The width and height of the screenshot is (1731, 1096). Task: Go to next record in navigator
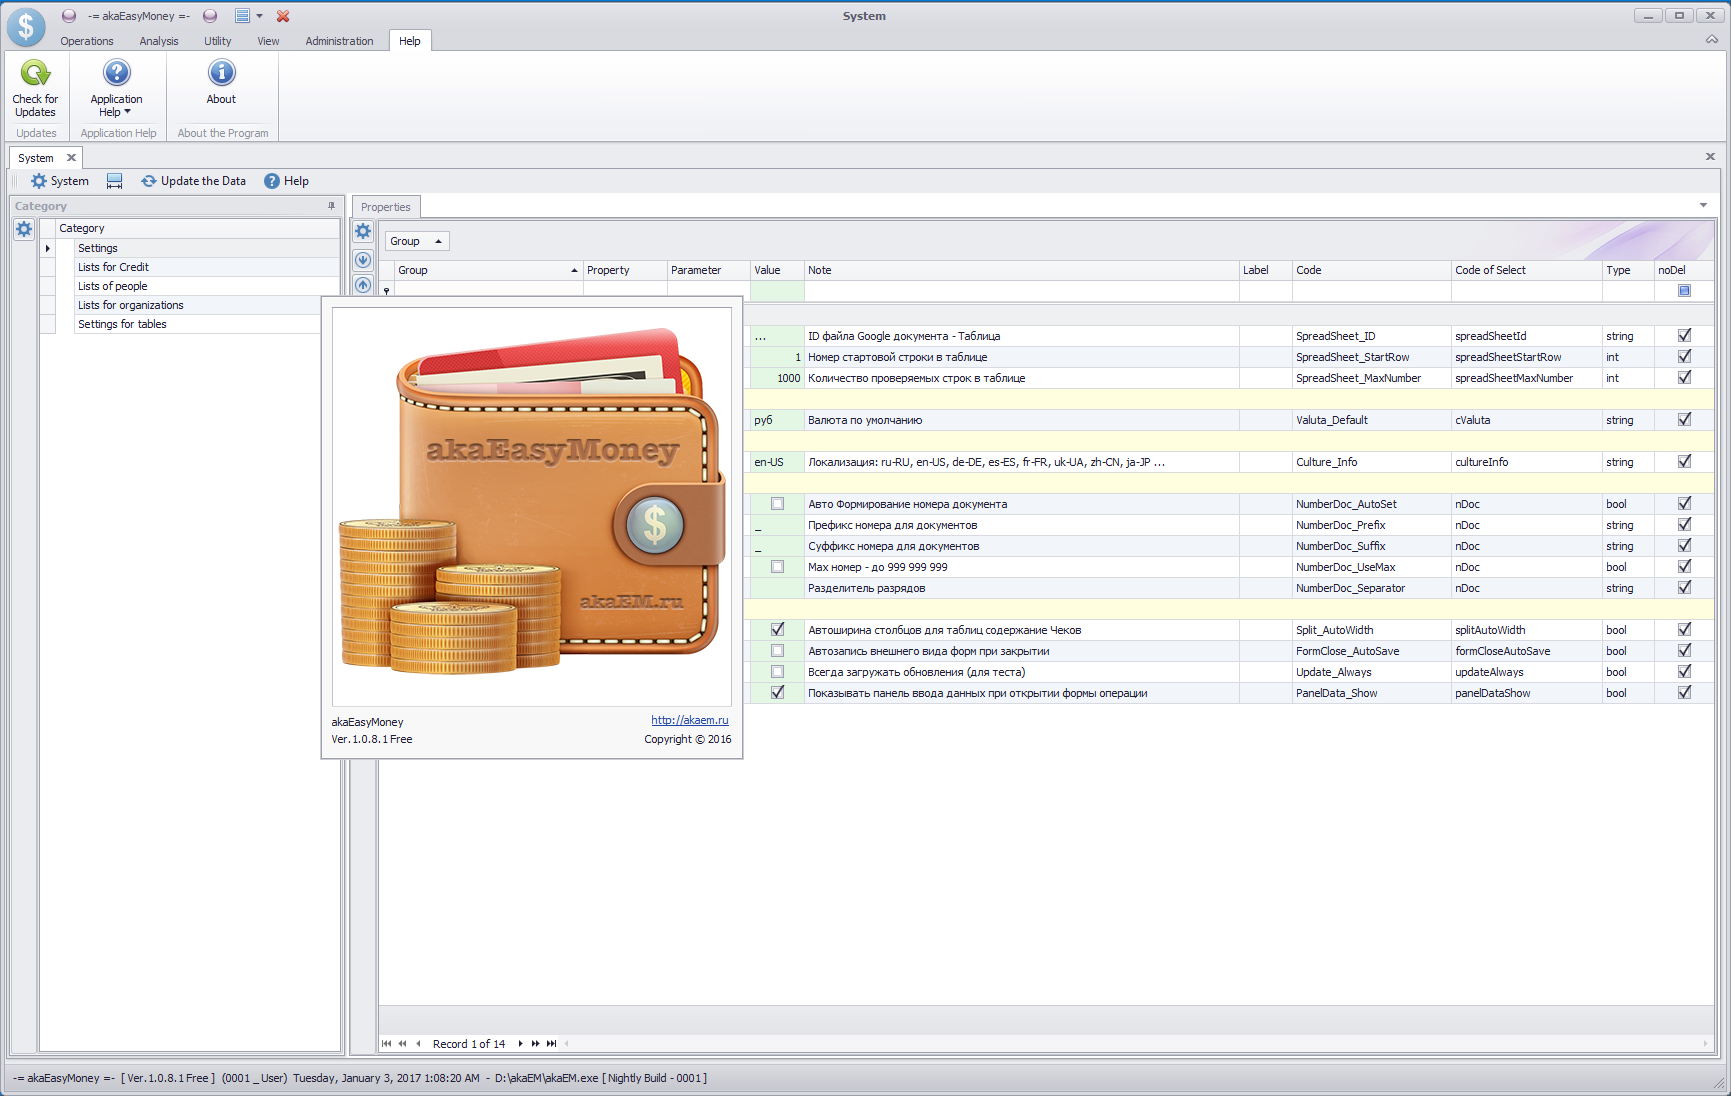(520, 1044)
